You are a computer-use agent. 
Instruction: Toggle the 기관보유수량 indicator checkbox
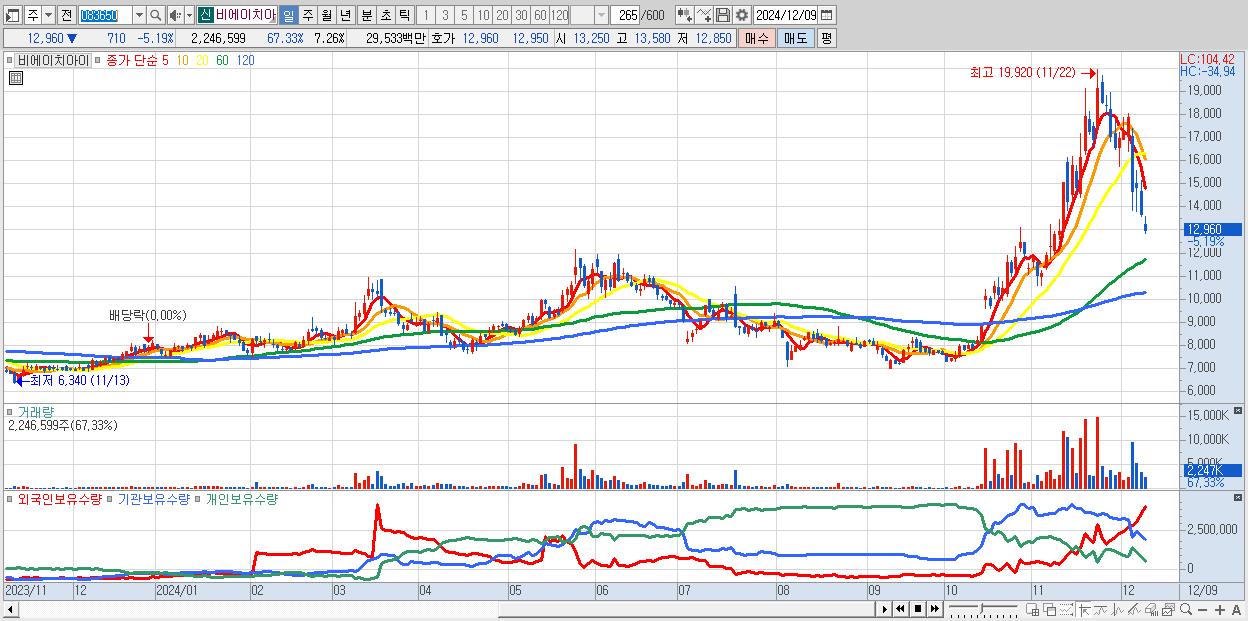pos(111,498)
